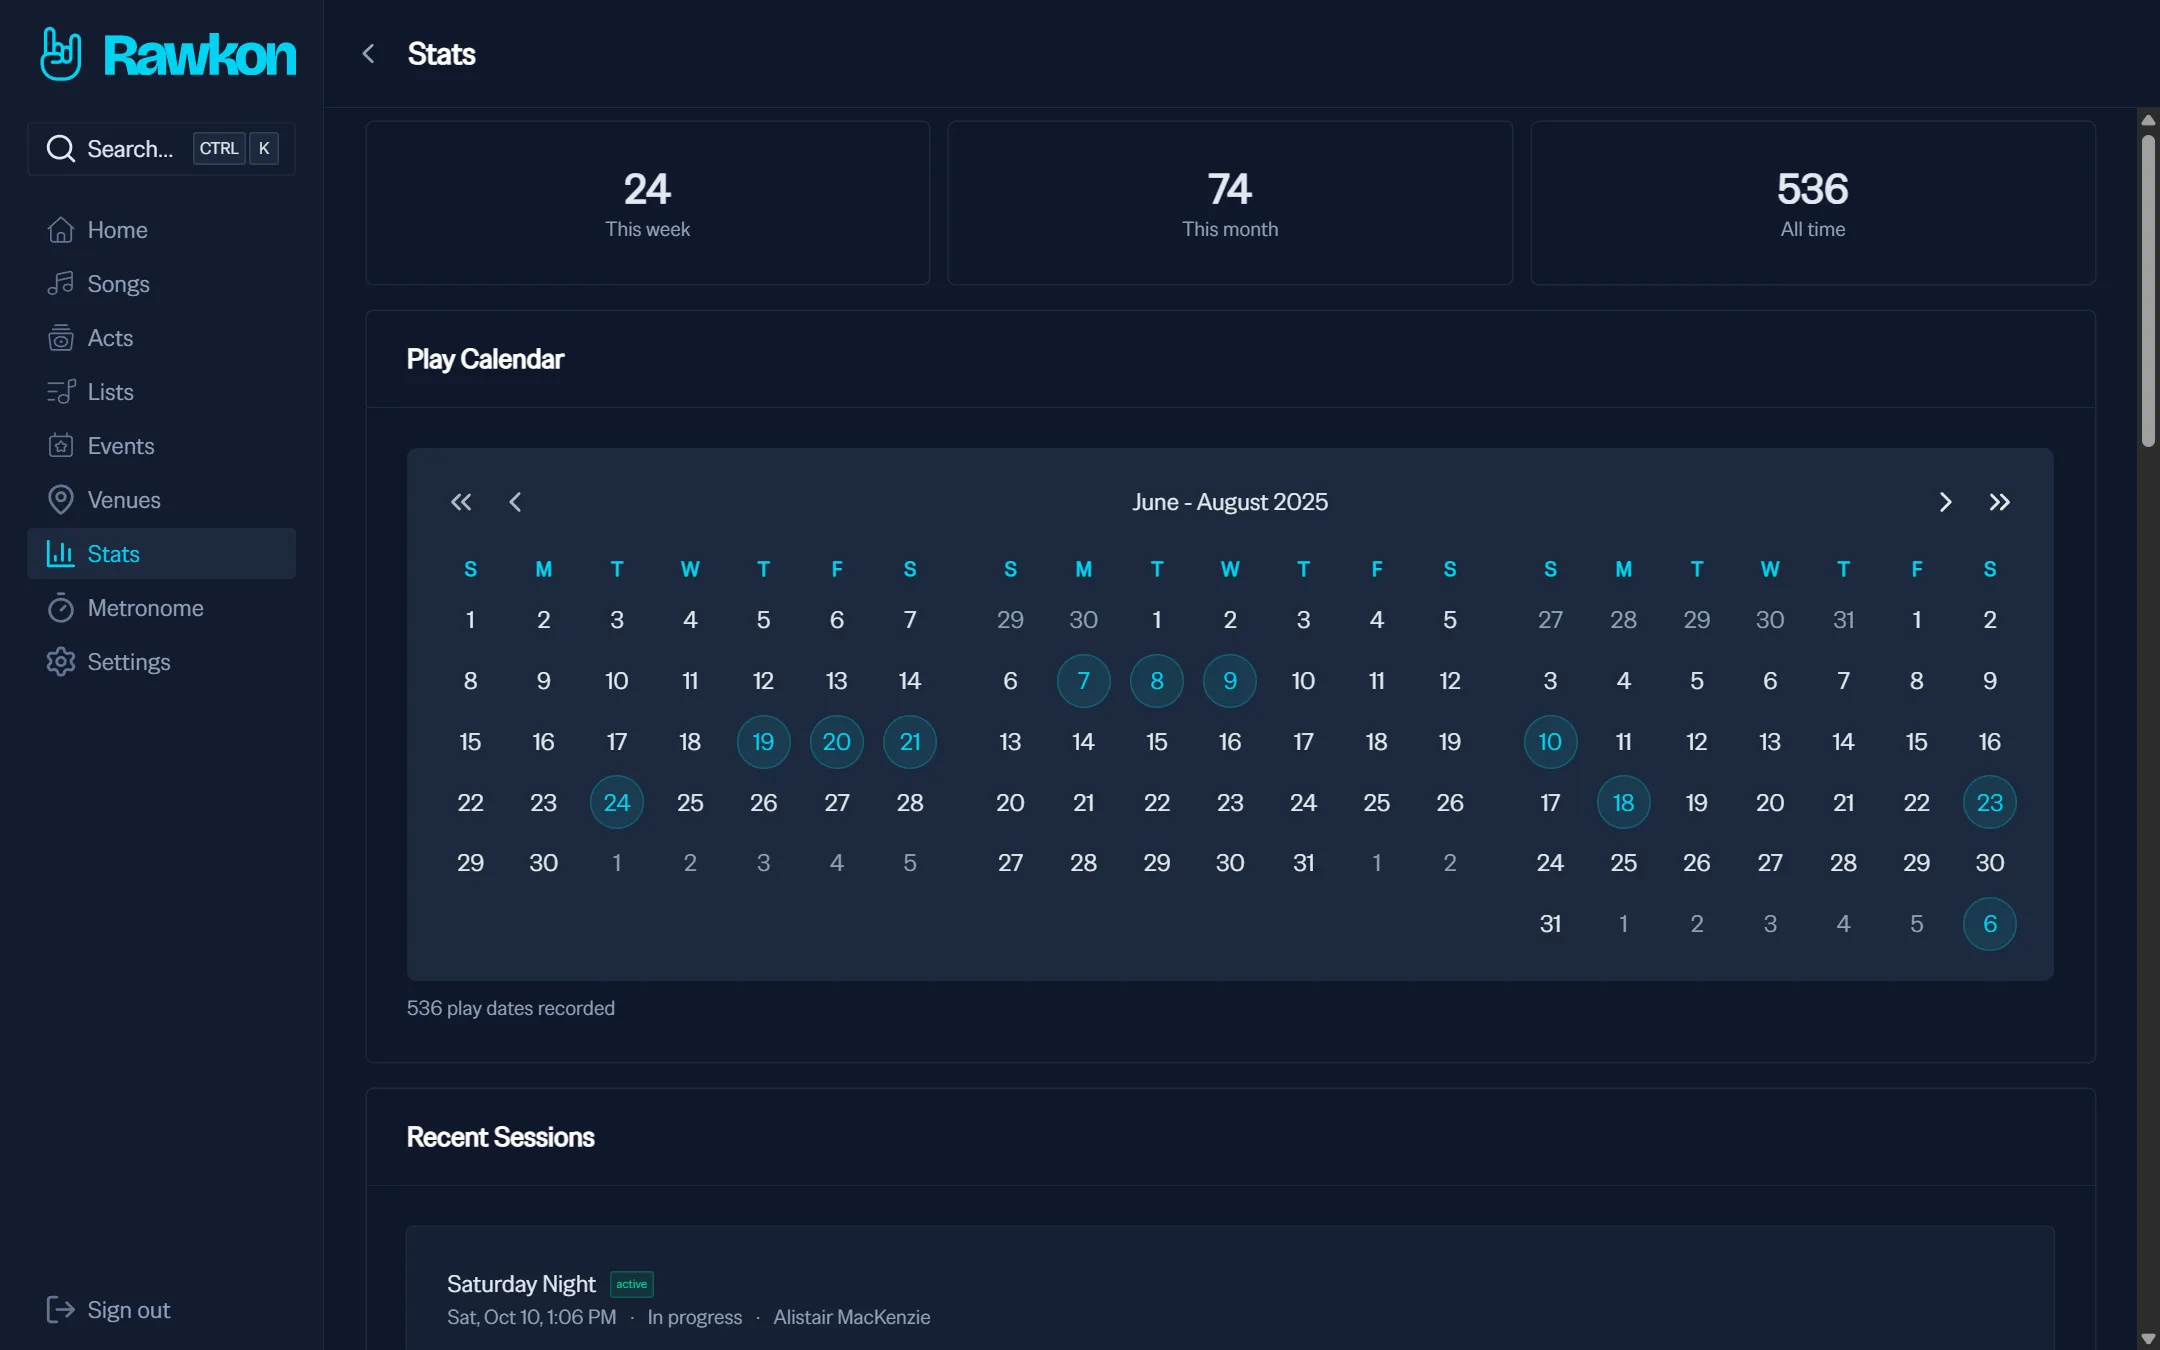Open the Saturday Night session
The image size is (2160, 1350).
tap(1230, 1289)
